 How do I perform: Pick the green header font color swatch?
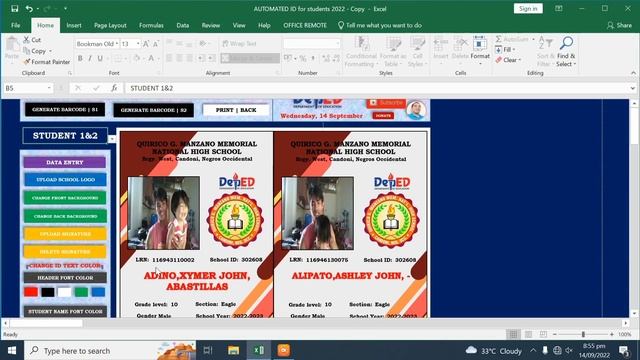(81, 292)
